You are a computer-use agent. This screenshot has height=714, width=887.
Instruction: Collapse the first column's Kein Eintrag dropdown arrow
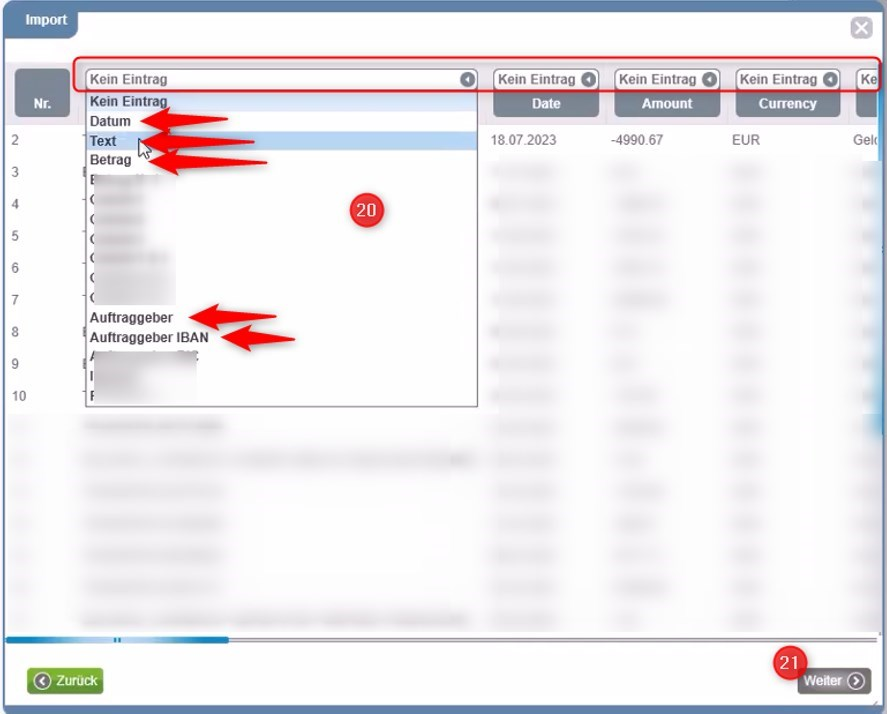coord(467,79)
